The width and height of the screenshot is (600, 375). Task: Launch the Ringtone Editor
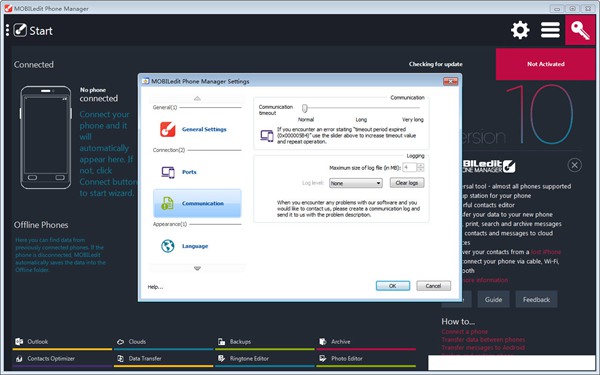click(x=243, y=359)
